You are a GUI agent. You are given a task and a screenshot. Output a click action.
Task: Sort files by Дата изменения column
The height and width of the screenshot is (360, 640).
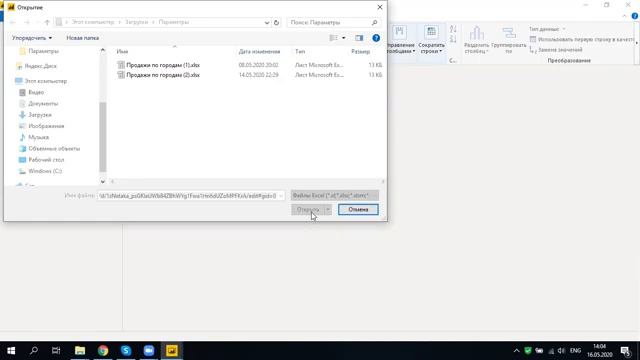(x=259, y=51)
